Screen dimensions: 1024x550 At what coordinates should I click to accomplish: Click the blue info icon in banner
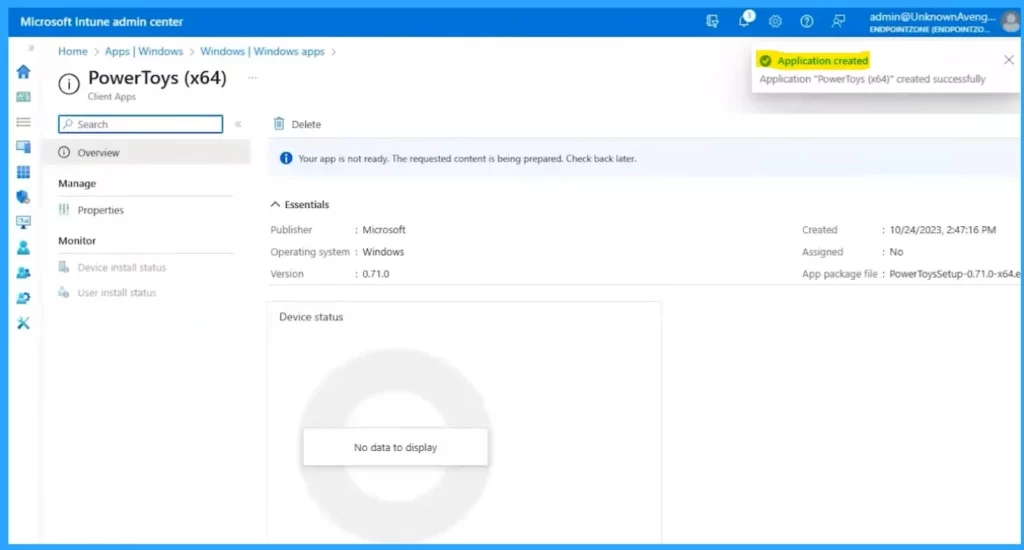coord(286,158)
